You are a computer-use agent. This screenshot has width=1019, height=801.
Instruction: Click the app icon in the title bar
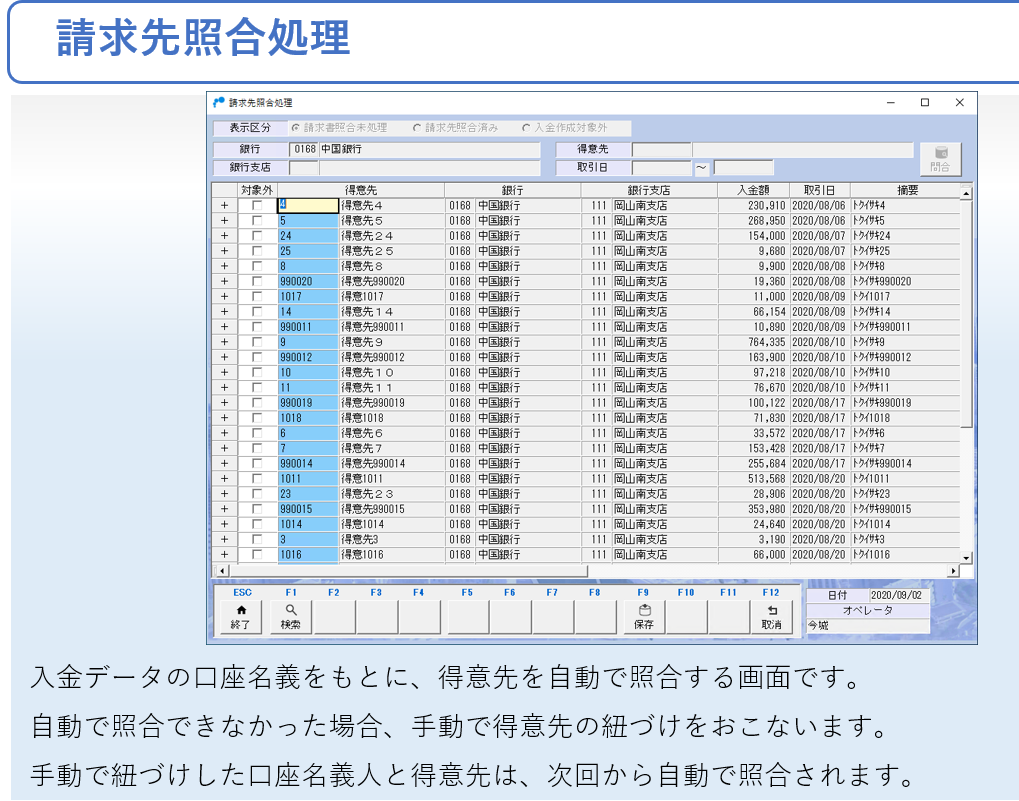click(x=219, y=103)
